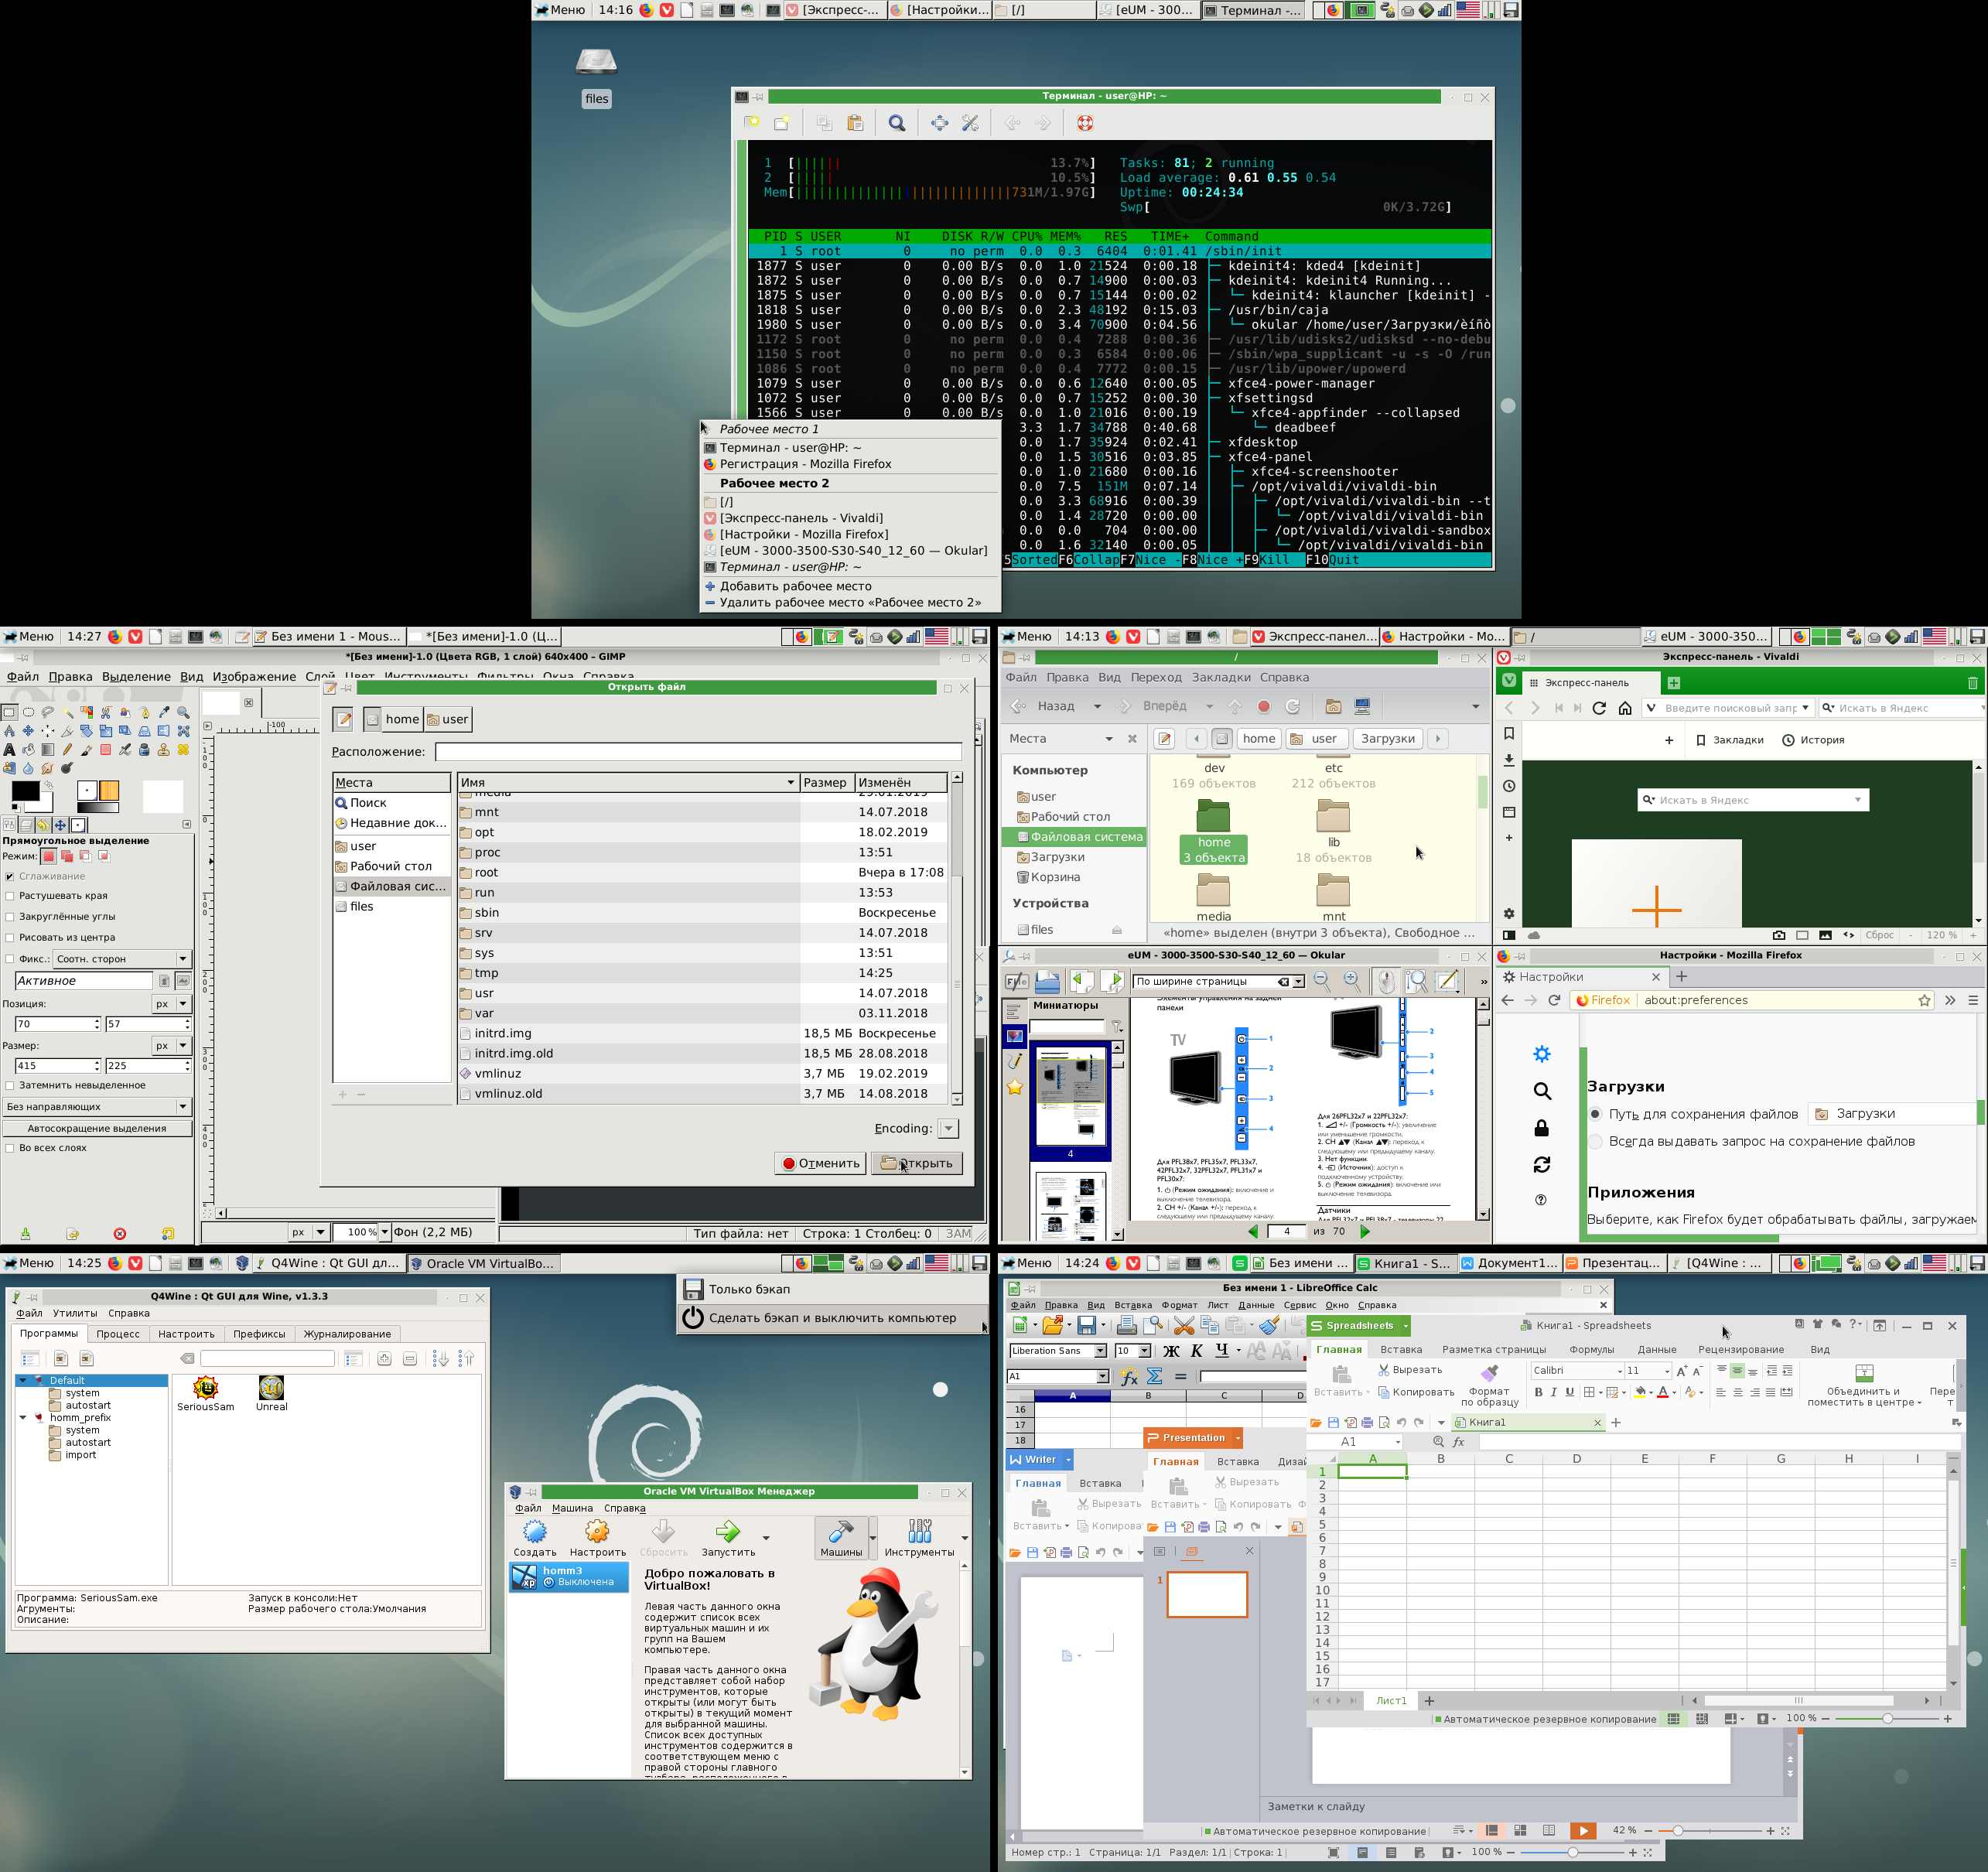The image size is (1988, 1872).
Task: Click Запустить green arrow in VirtualBox
Action: (728, 1539)
